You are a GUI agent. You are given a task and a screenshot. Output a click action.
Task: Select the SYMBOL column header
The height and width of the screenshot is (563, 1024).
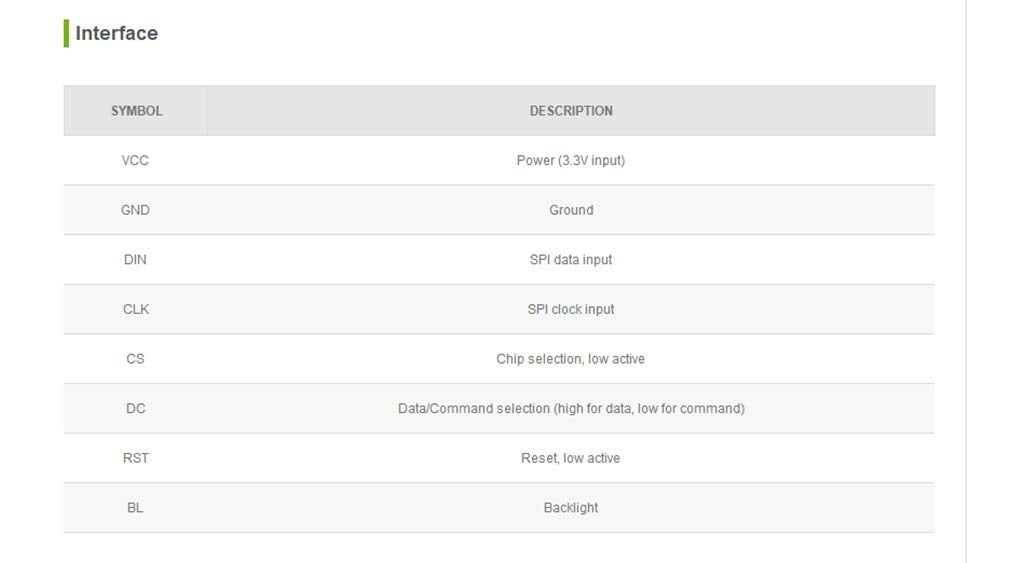coord(136,111)
